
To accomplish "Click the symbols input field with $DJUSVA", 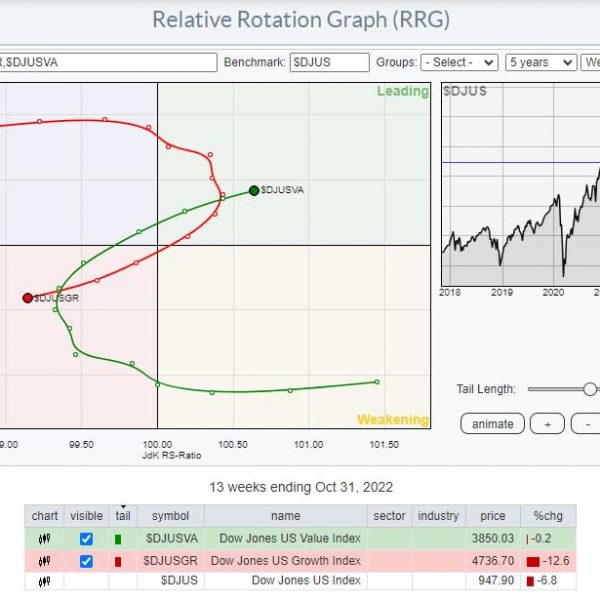I will pos(108,62).
